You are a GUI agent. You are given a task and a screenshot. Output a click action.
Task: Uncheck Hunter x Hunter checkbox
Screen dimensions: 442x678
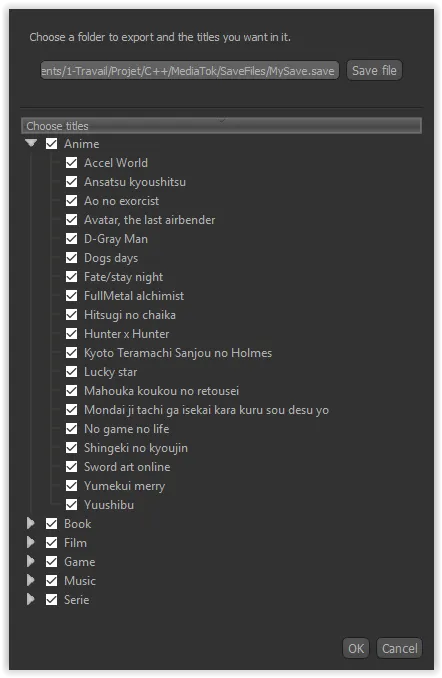click(x=71, y=334)
